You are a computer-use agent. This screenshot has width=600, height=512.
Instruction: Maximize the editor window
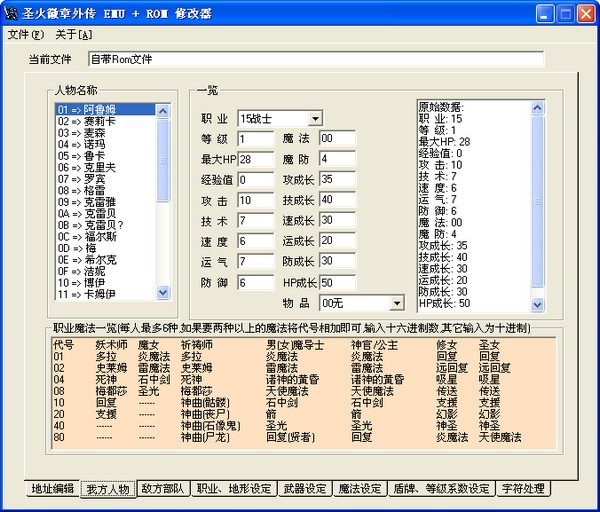click(x=566, y=14)
